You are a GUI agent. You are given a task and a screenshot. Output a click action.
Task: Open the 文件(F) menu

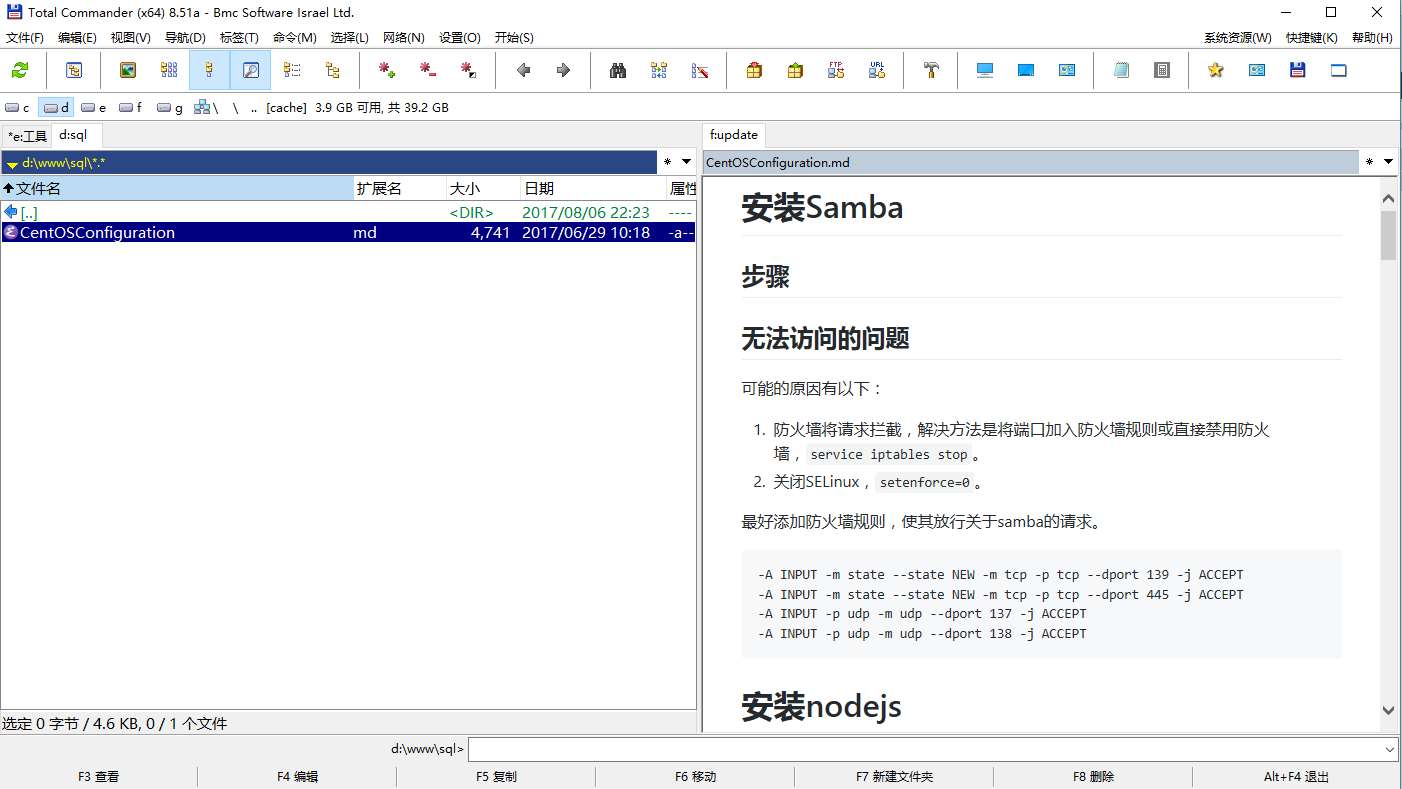coord(25,38)
